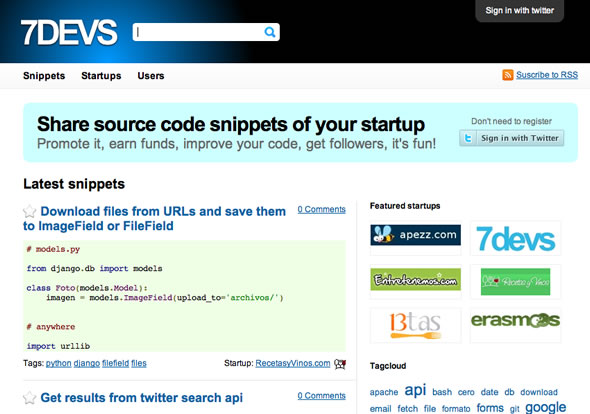Image resolution: width=590 pixels, height=414 pixels.
Task: Click the filefield tag link
Action: point(116,363)
